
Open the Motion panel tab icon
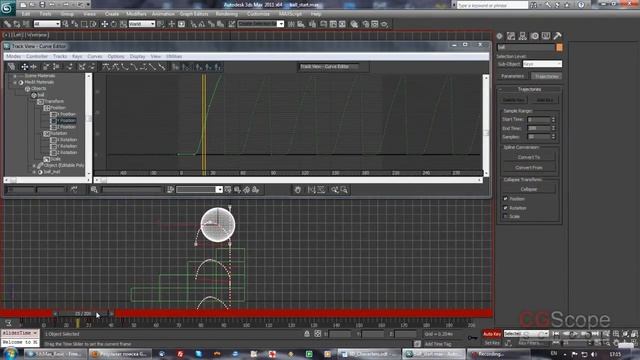pyautogui.click(x=534, y=36)
